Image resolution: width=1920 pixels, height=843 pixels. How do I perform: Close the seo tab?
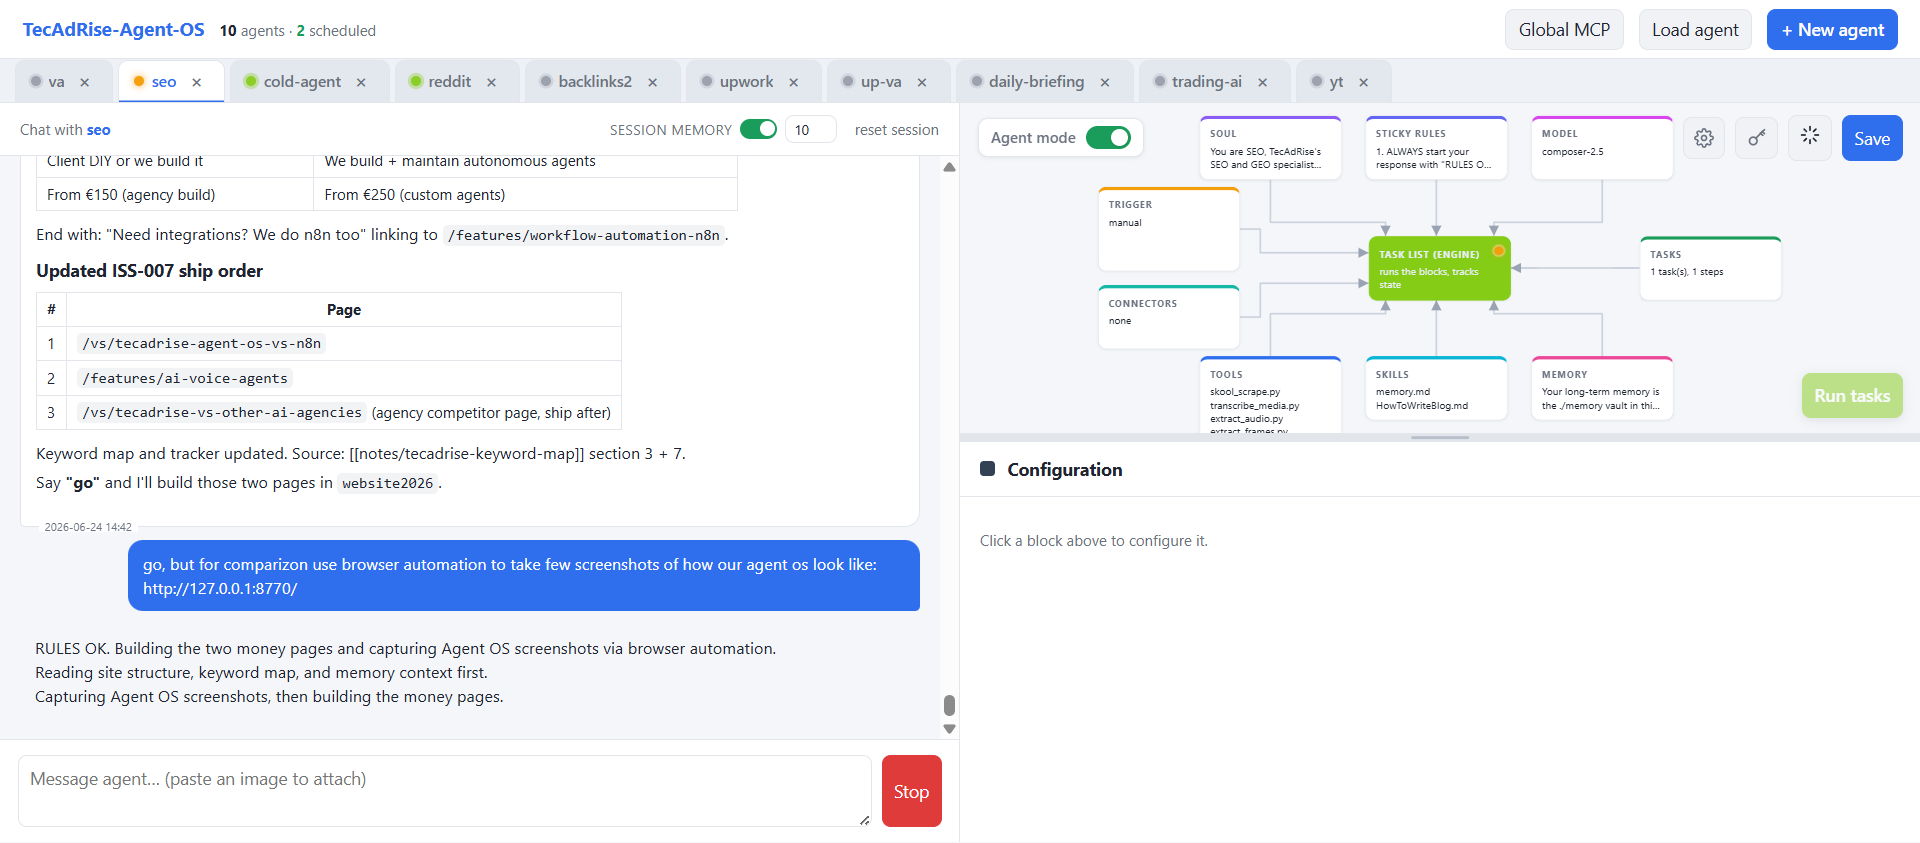[x=197, y=82]
